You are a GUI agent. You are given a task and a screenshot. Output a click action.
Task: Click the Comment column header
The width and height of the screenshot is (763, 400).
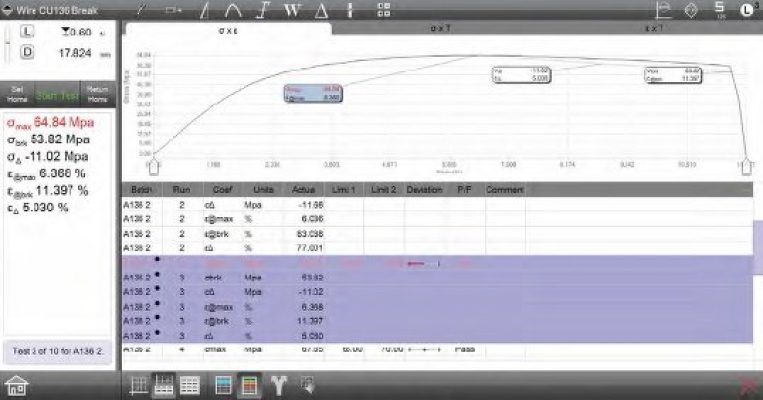[505, 190]
